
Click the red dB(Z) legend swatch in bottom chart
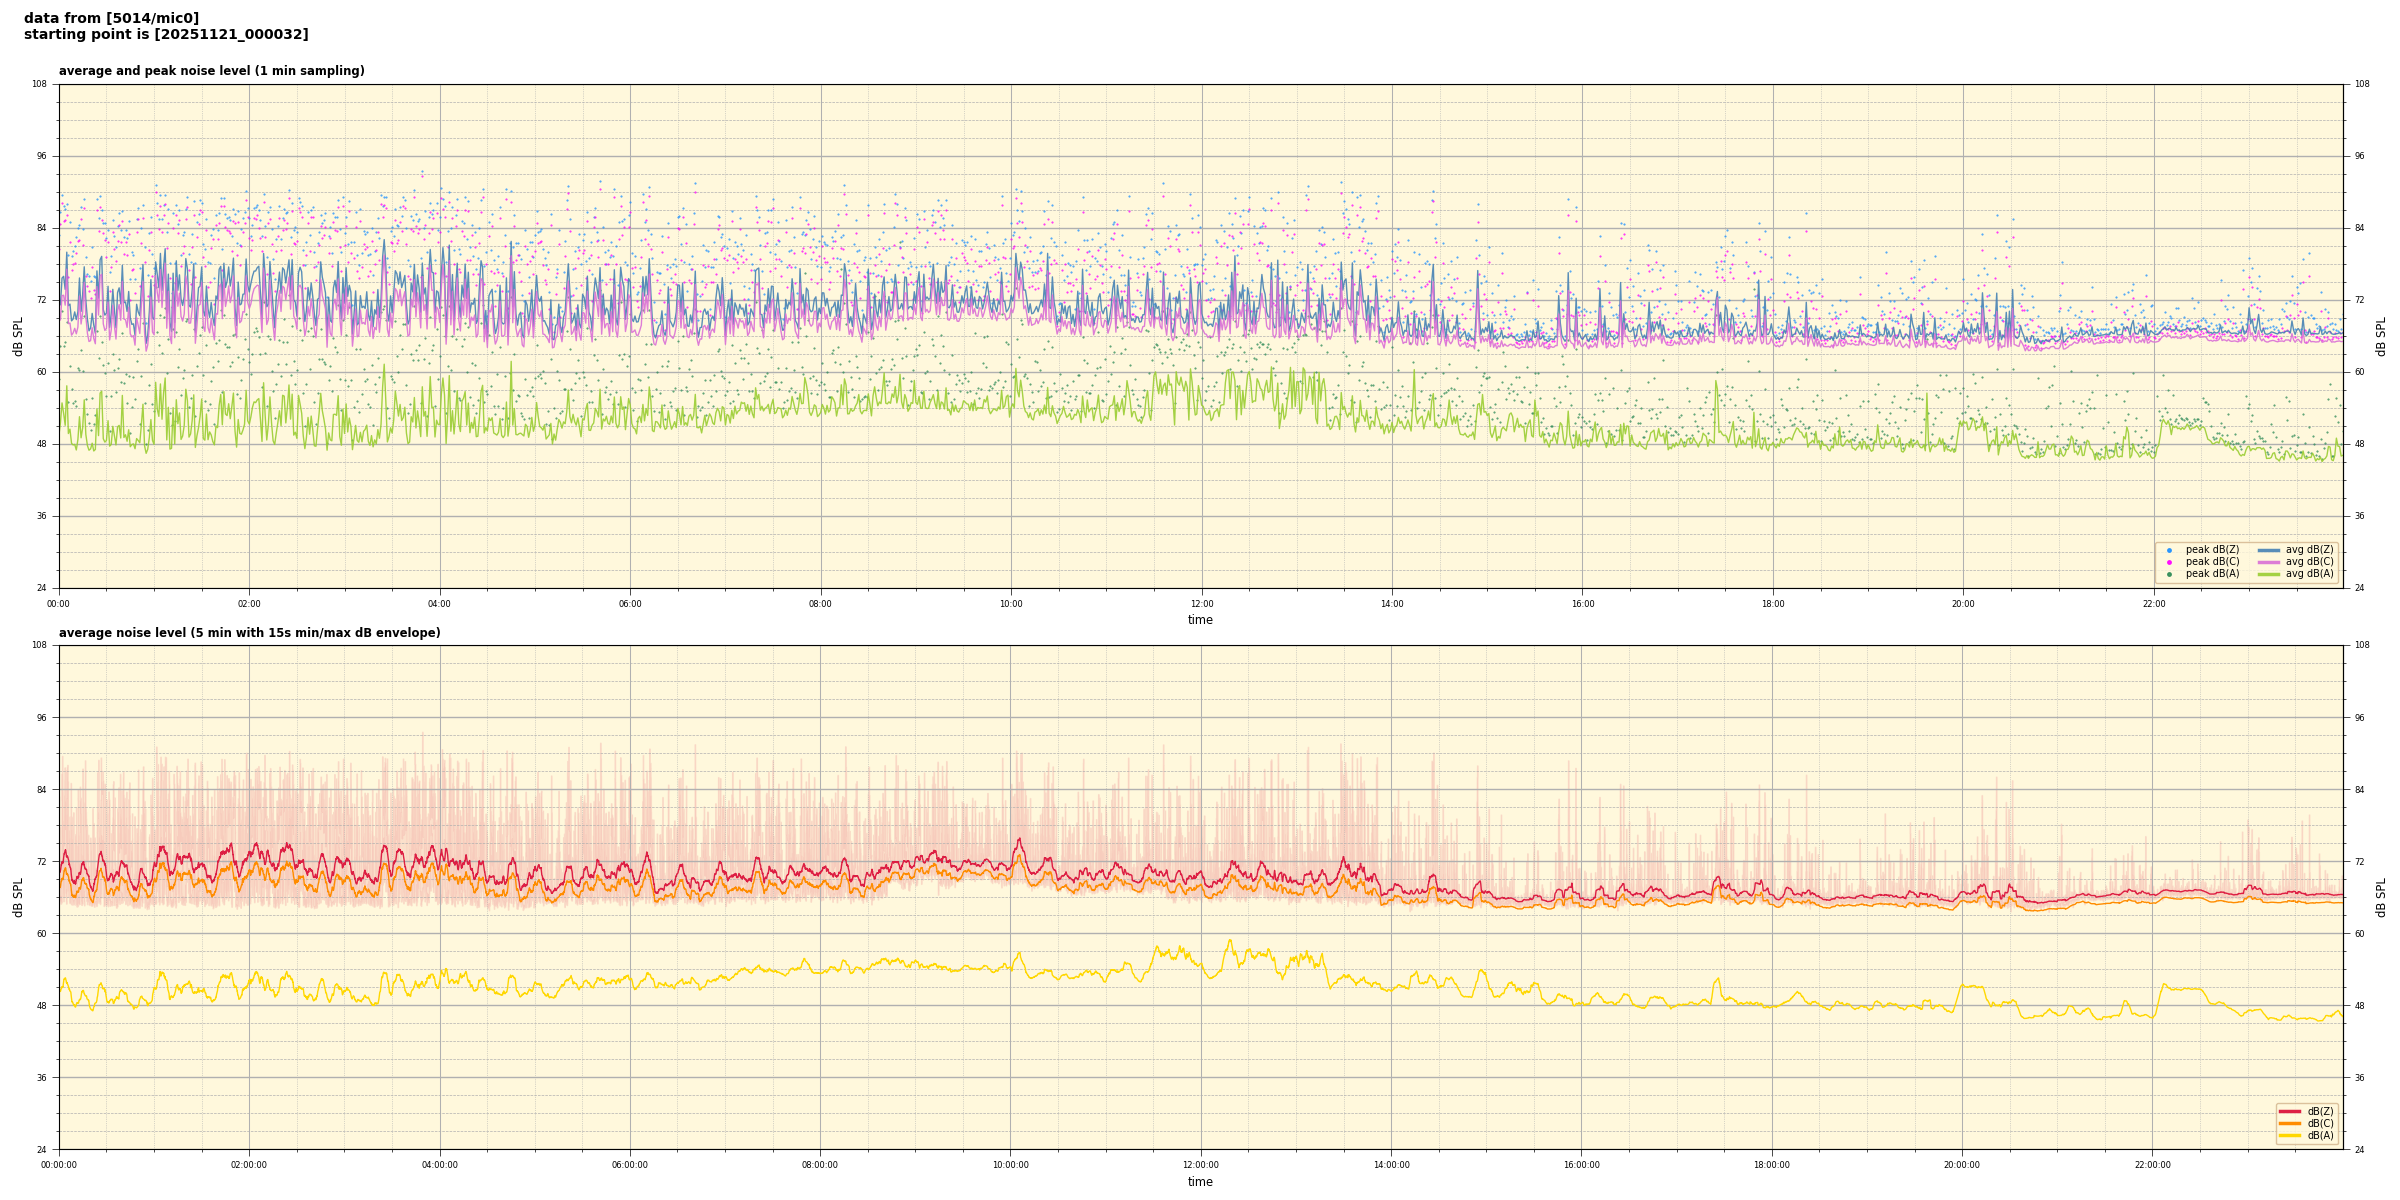click(x=2290, y=1111)
